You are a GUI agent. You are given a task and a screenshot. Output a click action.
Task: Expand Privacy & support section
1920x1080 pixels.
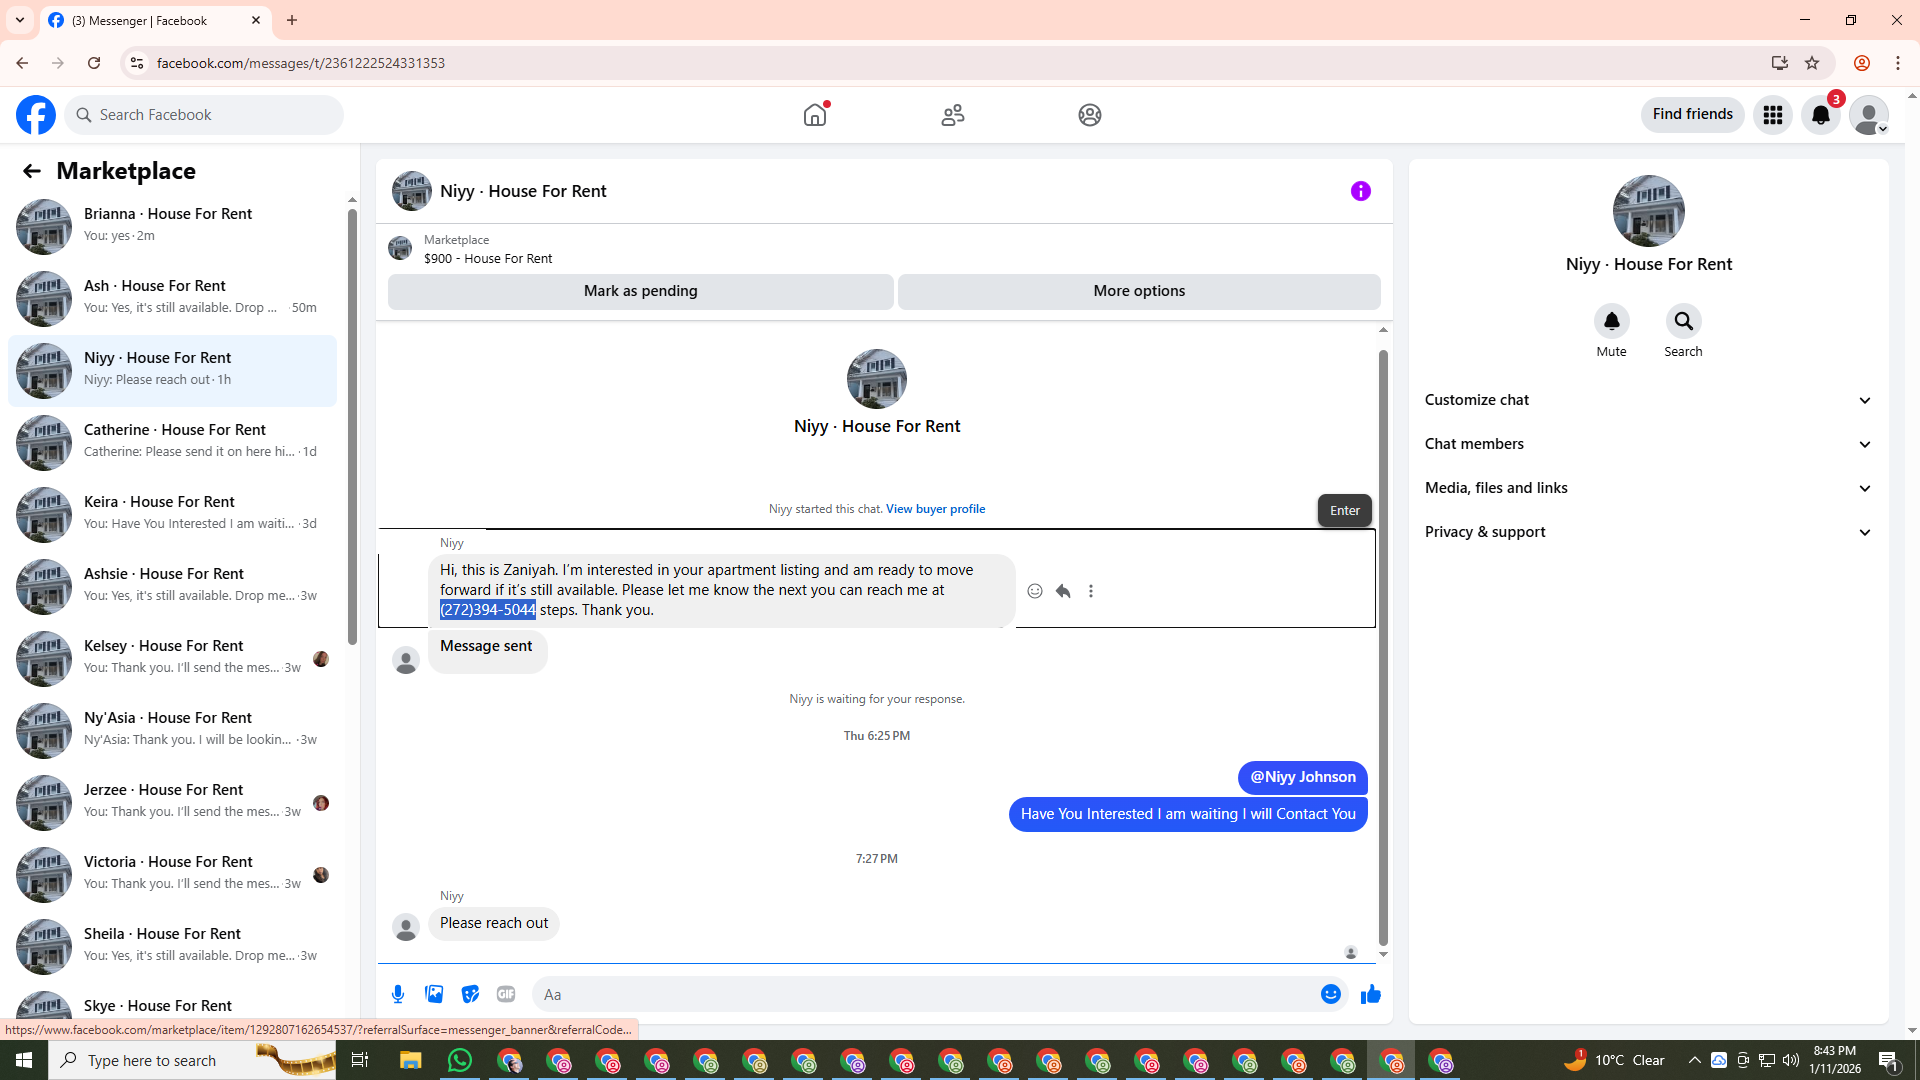pos(1648,532)
